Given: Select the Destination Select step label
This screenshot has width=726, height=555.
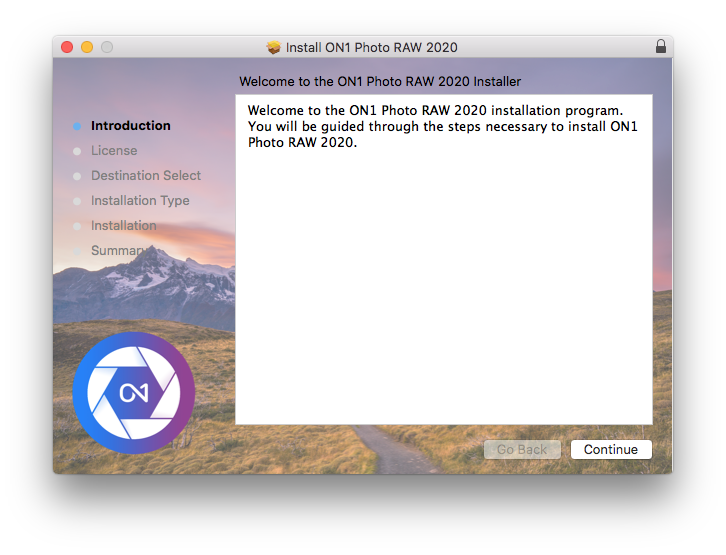Looking at the screenshot, I should (x=146, y=176).
